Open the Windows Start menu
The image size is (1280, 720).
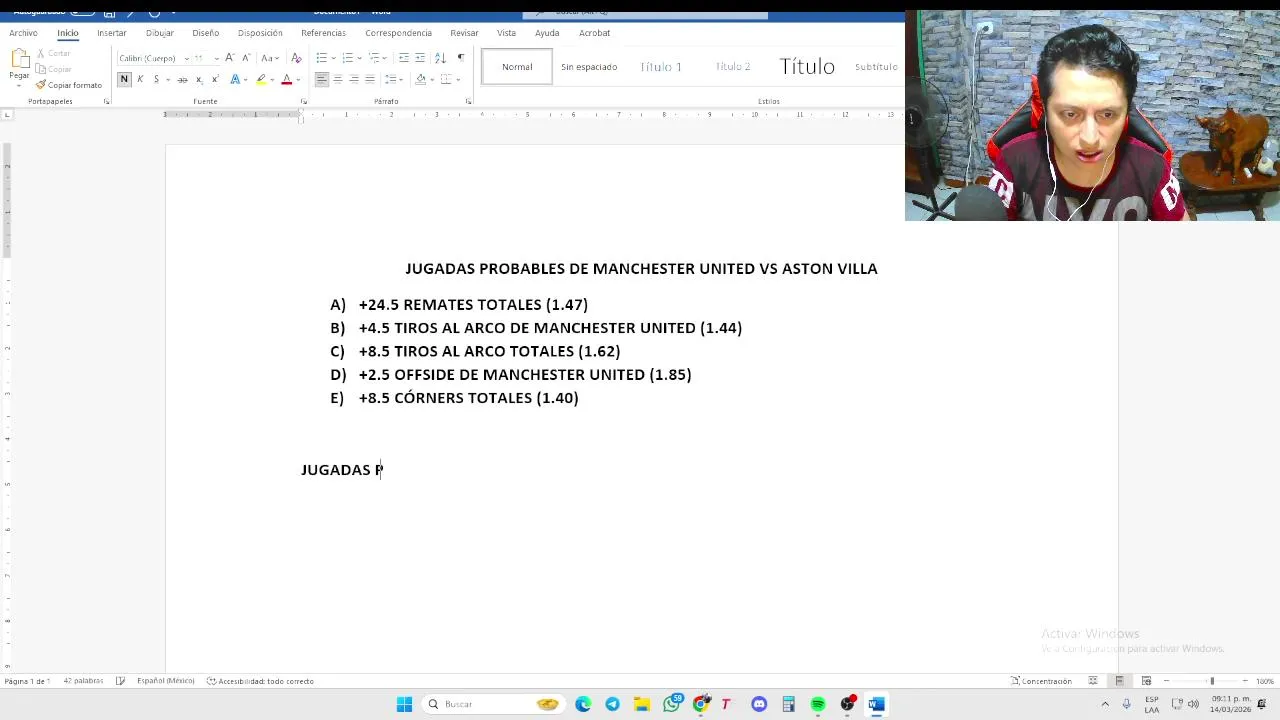(404, 704)
